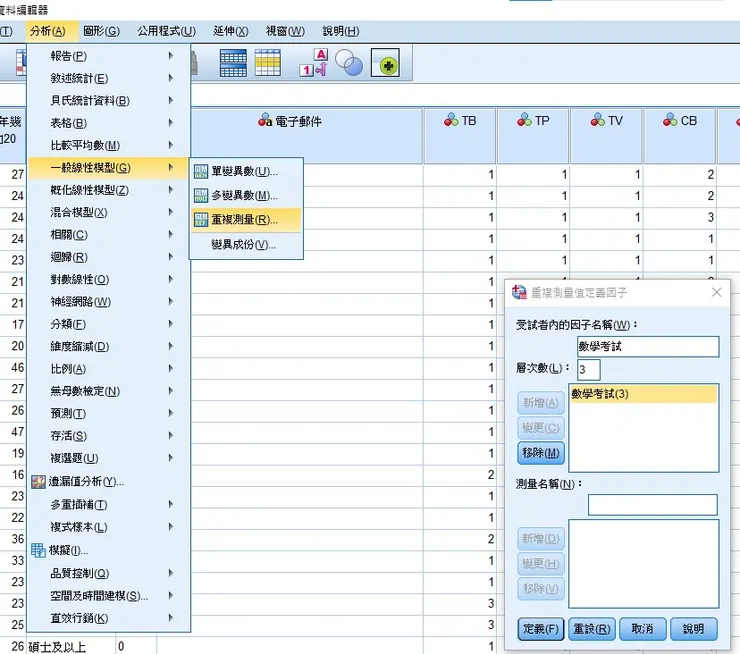This screenshot has height=654, width=740.
Task: Select 多重插補(T) menu item
Action: click(109, 505)
